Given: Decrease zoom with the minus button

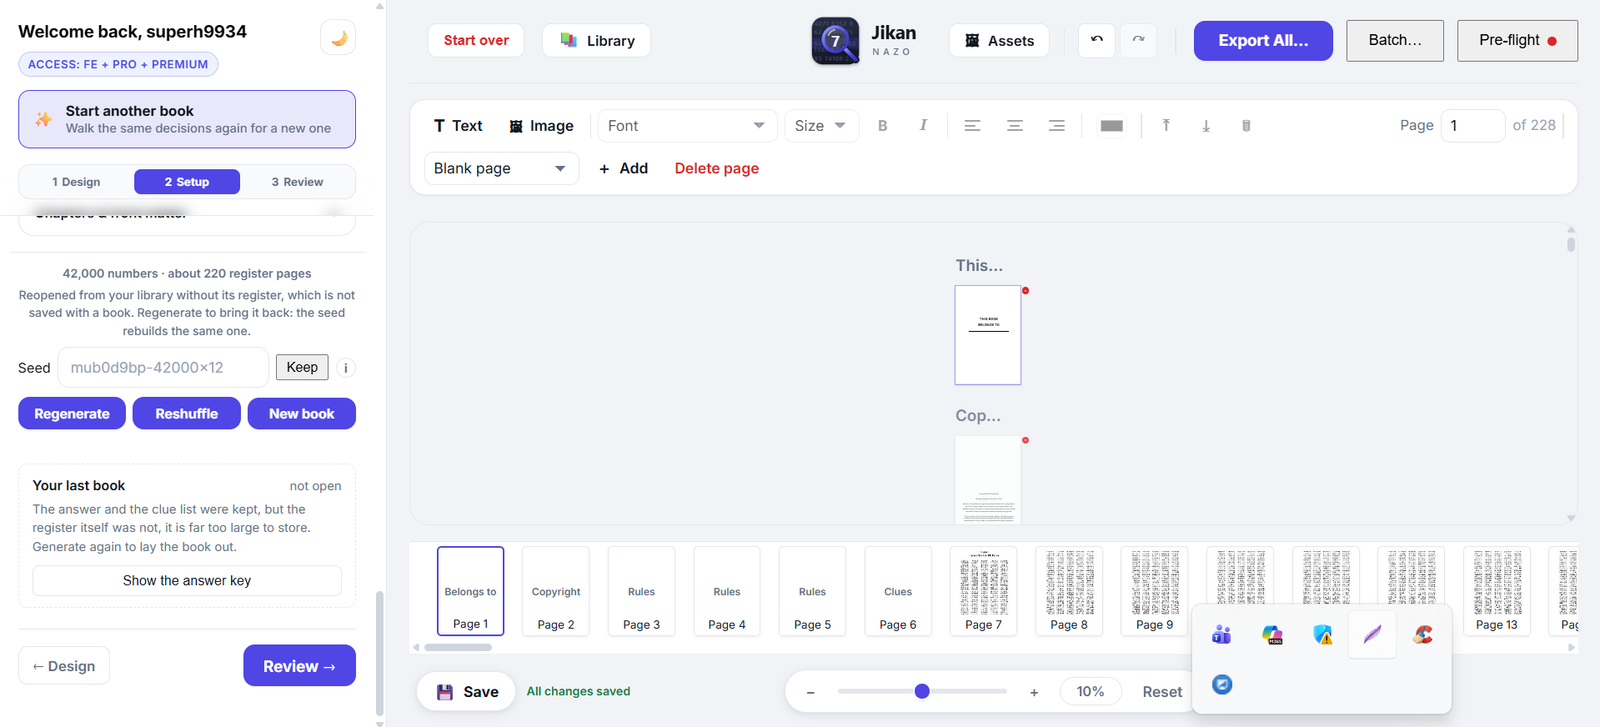Looking at the screenshot, I should [810, 692].
